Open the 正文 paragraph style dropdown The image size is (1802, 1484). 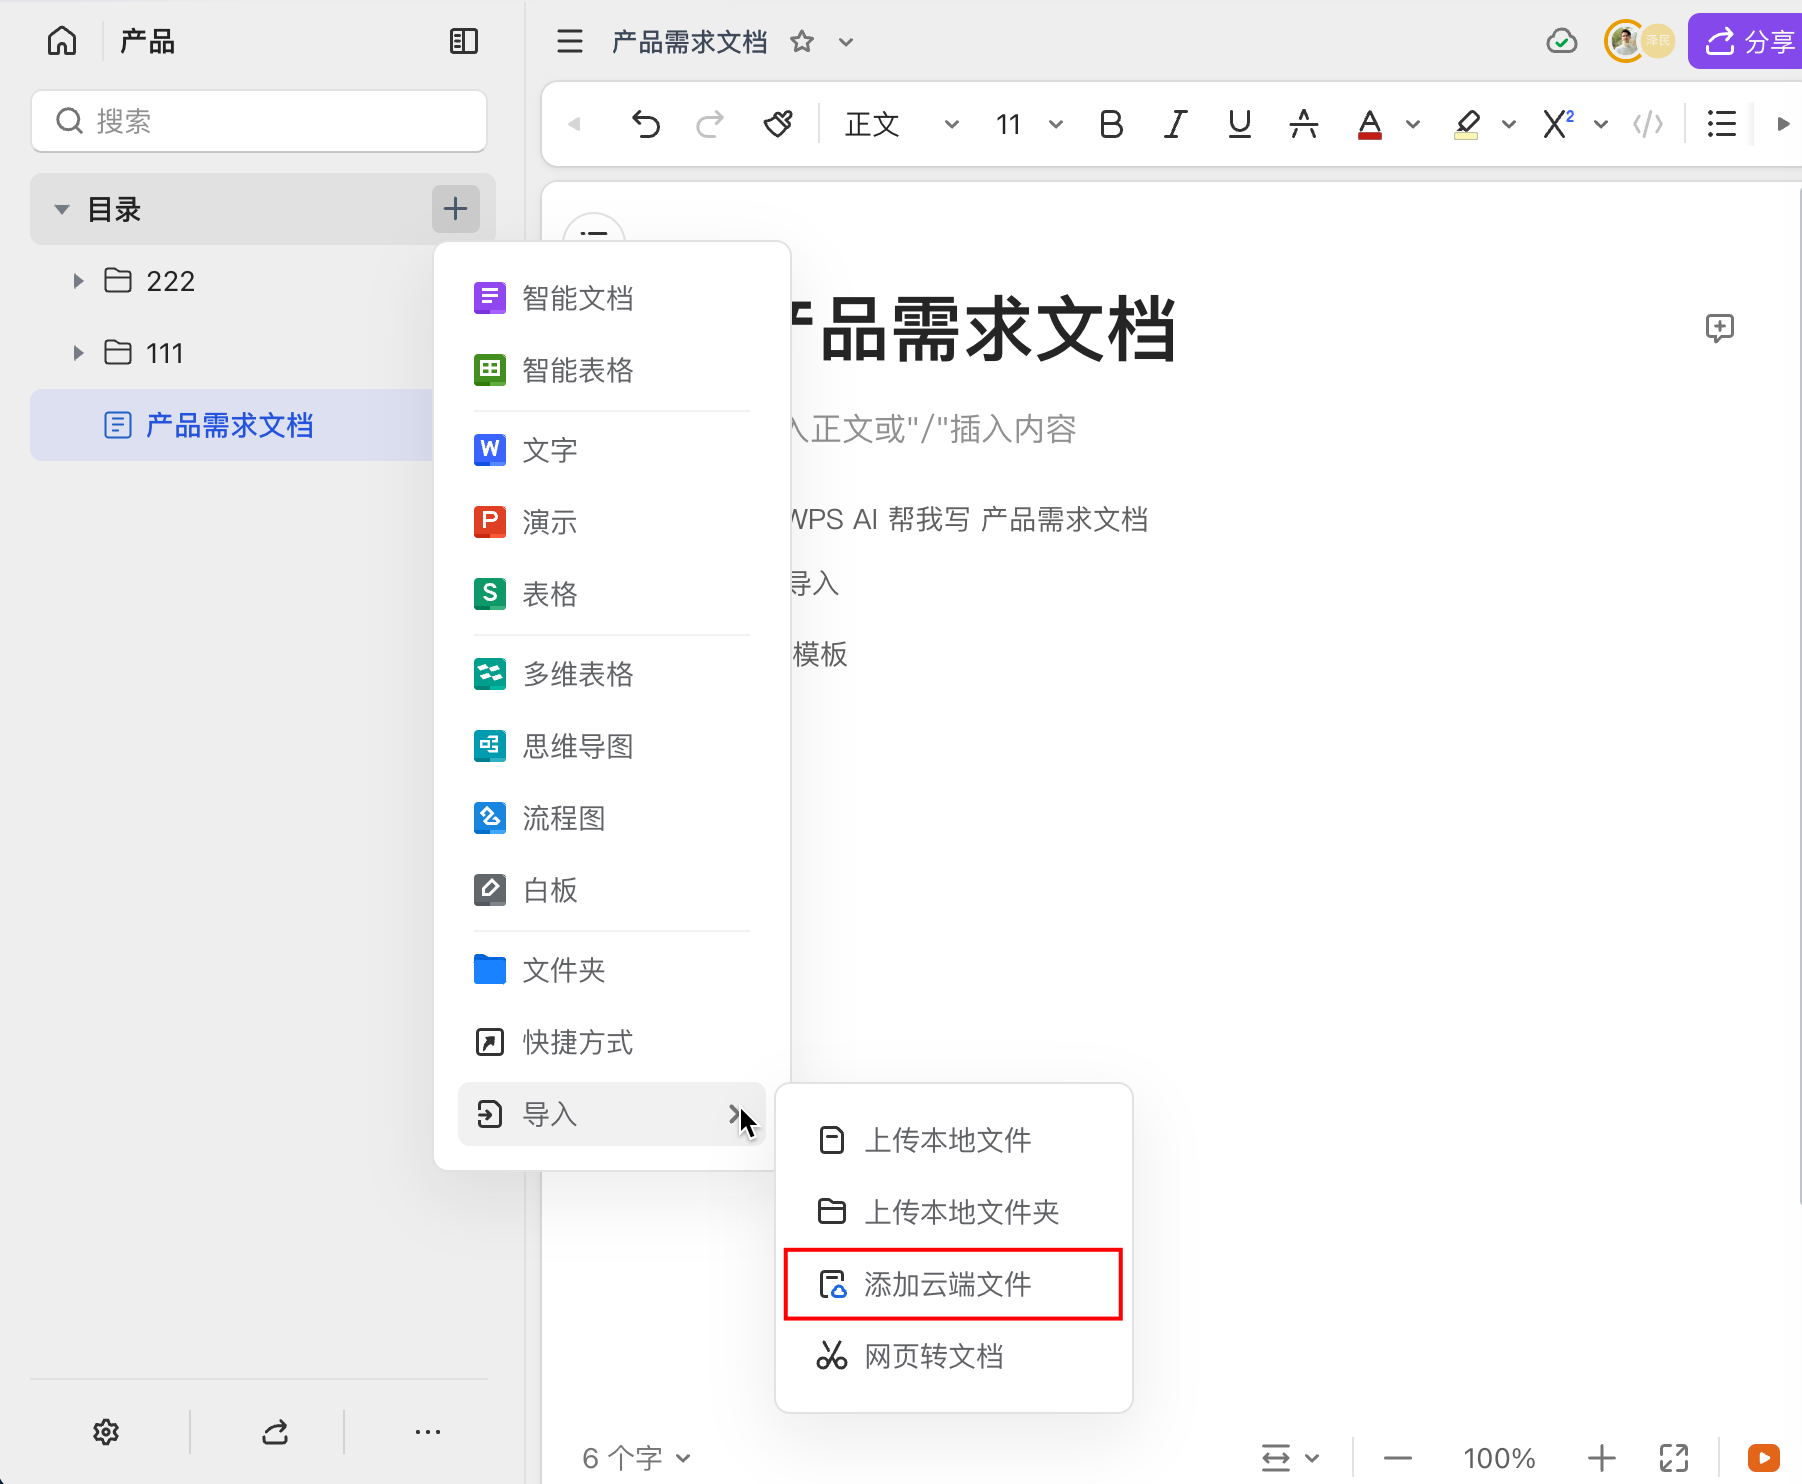(902, 124)
